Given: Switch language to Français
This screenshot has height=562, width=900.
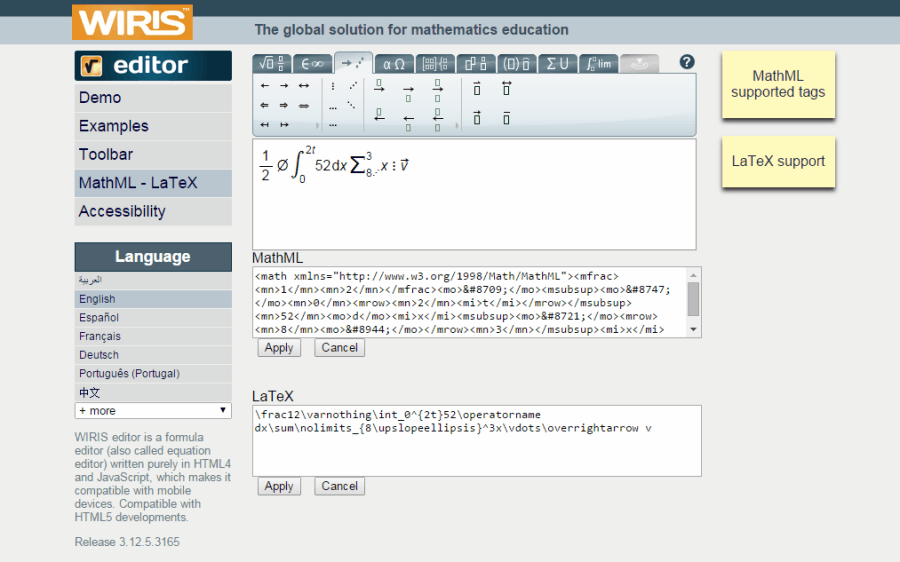Looking at the screenshot, I should click(x=153, y=336).
